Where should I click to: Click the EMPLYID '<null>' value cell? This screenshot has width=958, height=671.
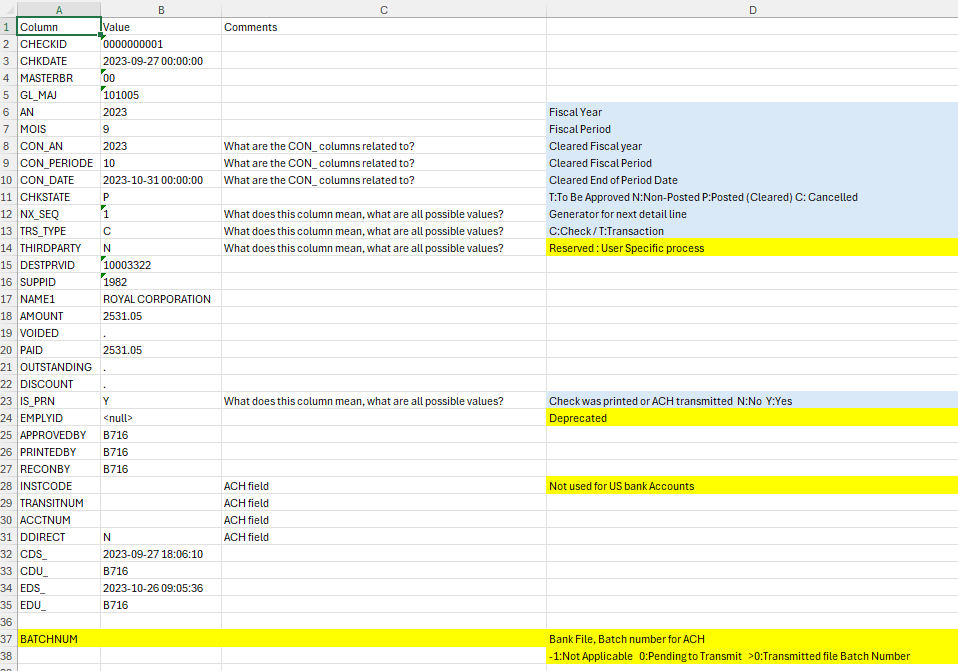click(x=160, y=418)
